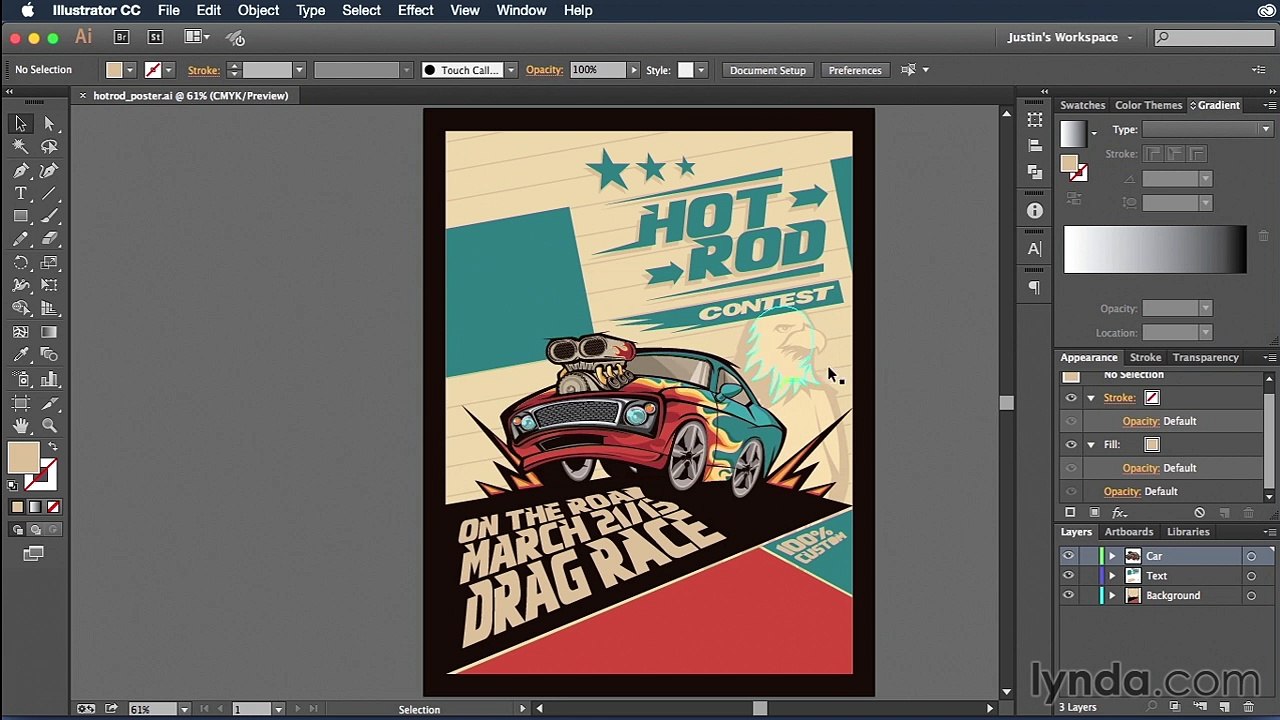1280x720 pixels.
Task: Open the Effect menu
Action: tap(415, 10)
